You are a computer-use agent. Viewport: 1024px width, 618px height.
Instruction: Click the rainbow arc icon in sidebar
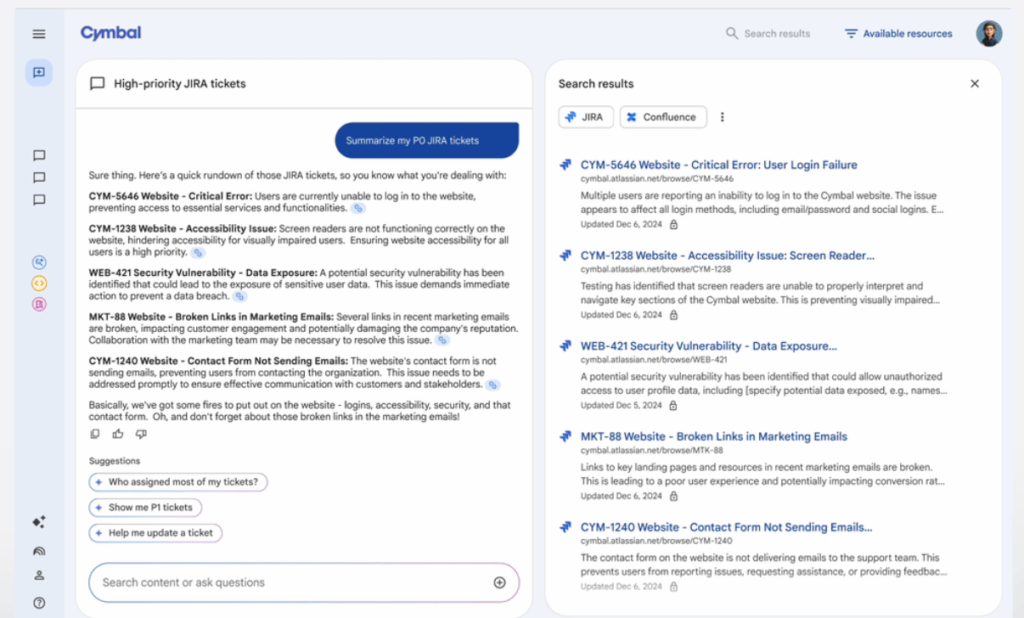click(x=39, y=551)
